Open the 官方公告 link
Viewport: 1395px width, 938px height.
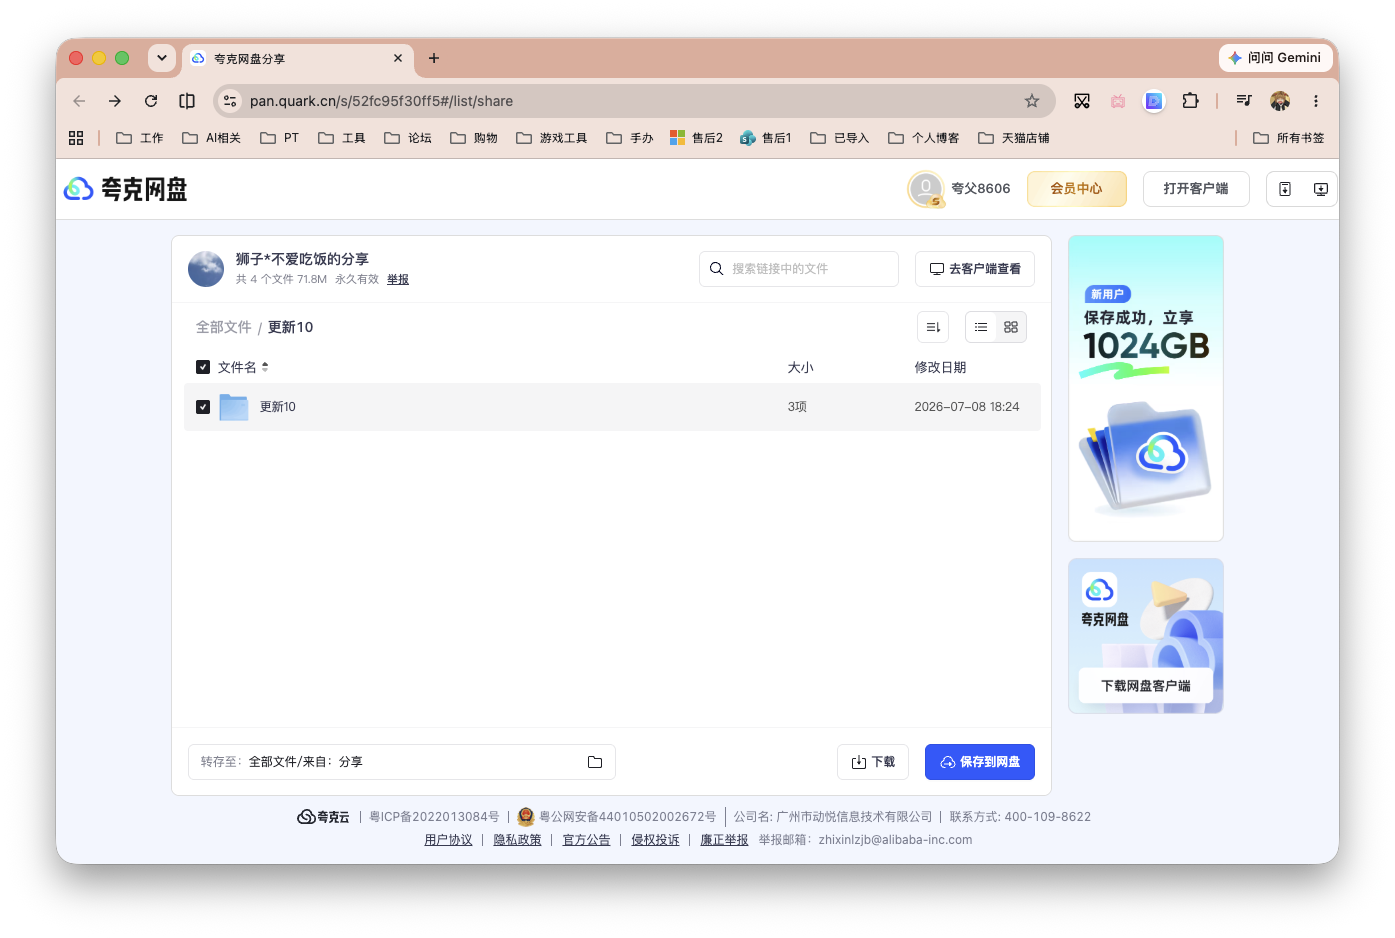coord(586,840)
